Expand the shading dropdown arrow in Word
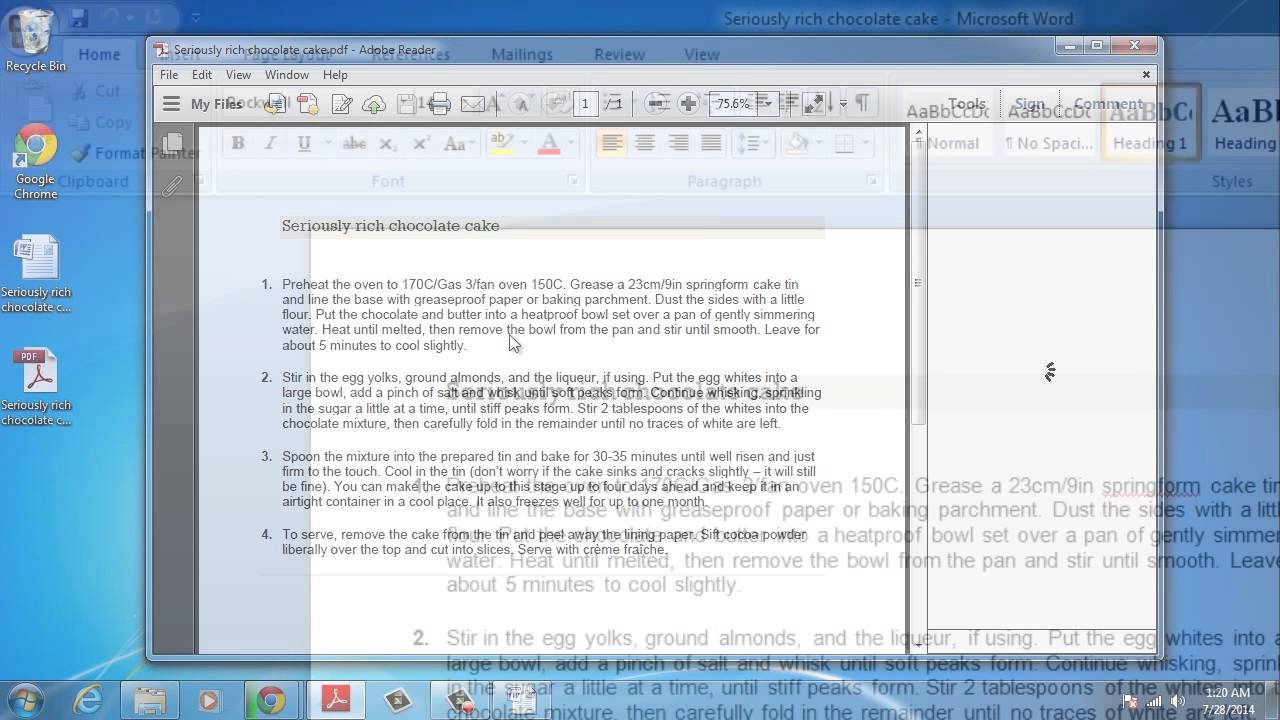The width and height of the screenshot is (1280, 720). (817, 144)
